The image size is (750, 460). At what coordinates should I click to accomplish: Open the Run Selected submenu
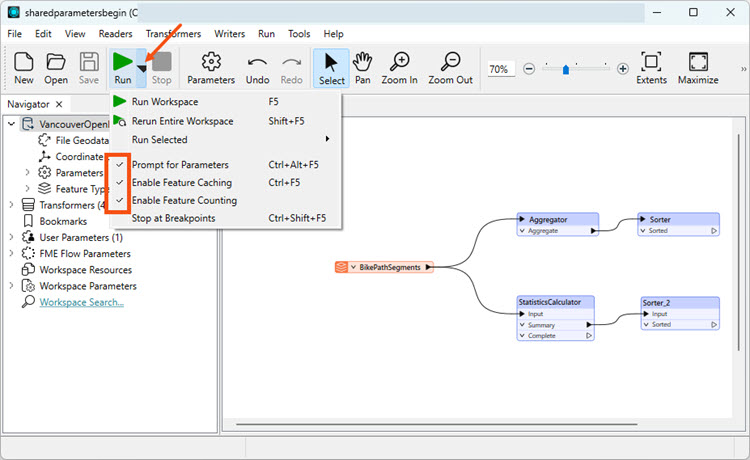pyautogui.click(x=225, y=140)
